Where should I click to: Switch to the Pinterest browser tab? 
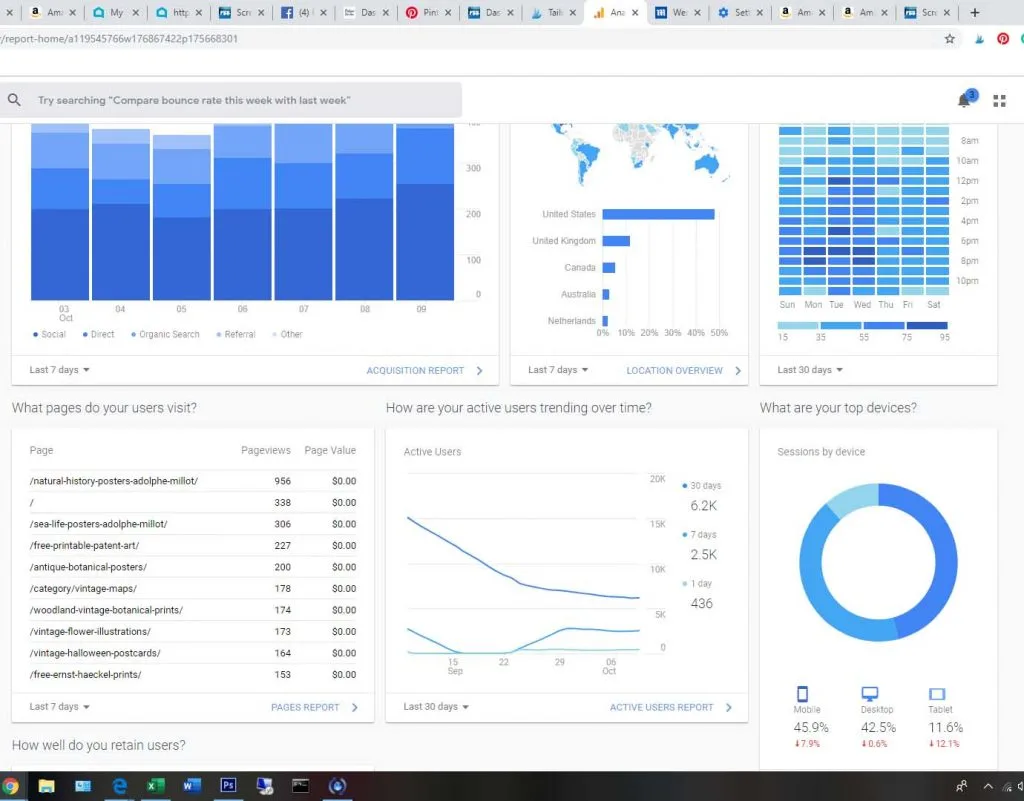421,13
